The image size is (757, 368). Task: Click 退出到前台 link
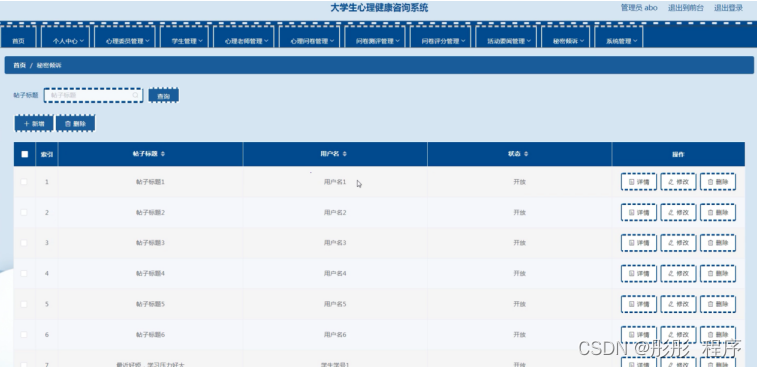686,8
